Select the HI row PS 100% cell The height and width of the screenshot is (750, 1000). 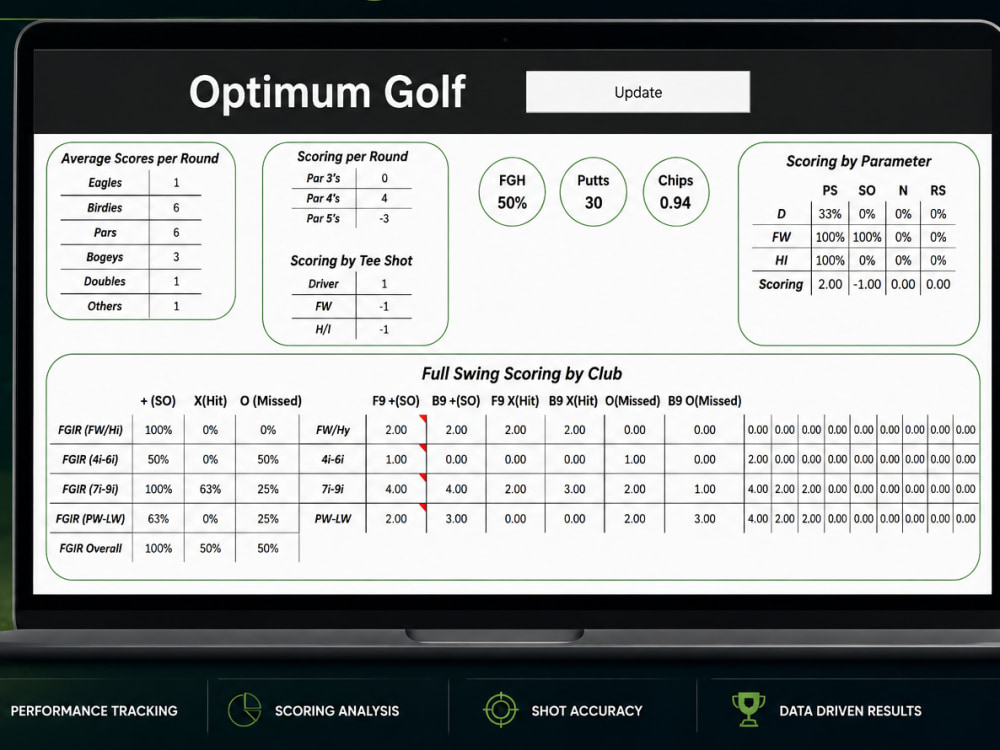(830, 260)
